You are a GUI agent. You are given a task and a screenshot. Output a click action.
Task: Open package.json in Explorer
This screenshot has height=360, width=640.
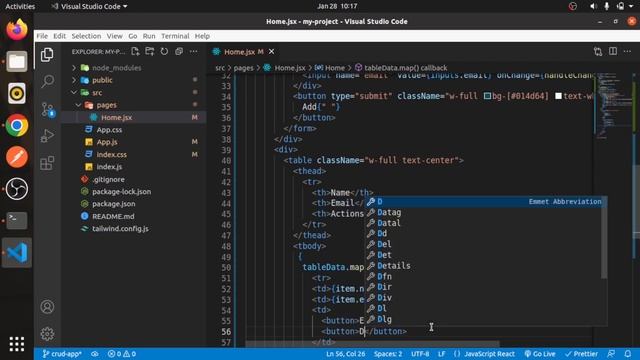113,204
